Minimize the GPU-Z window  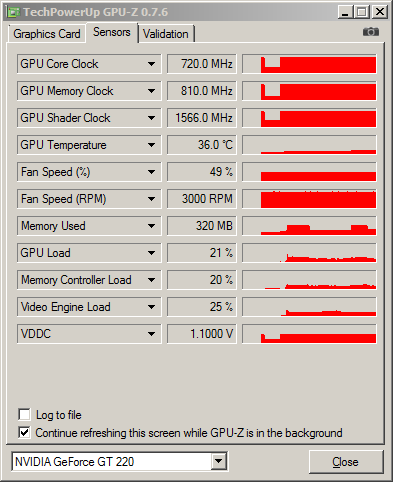[x=345, y=12]
